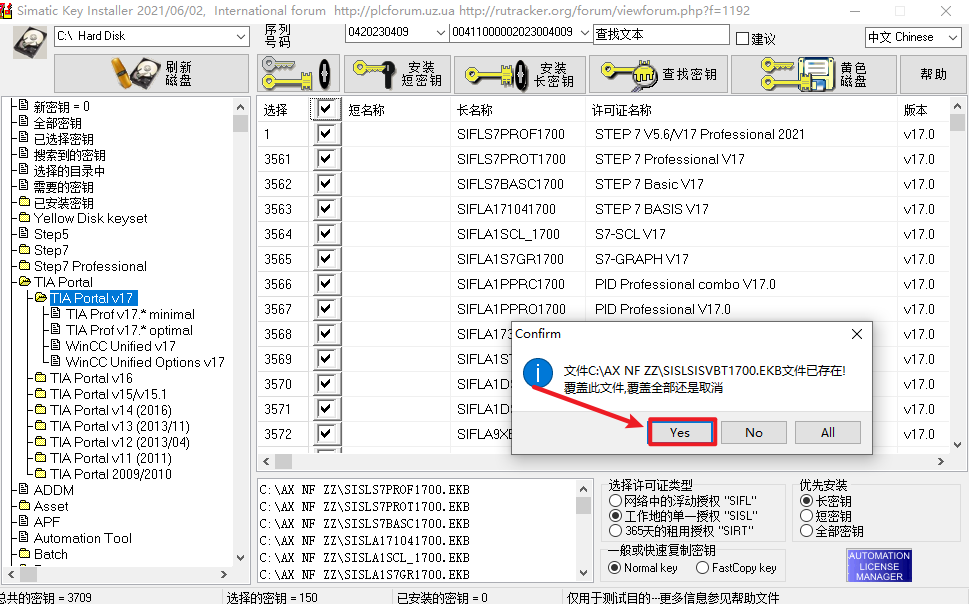
Task: Open the 00411000002023004009 dropdown
Action: (x=585, y=33)
